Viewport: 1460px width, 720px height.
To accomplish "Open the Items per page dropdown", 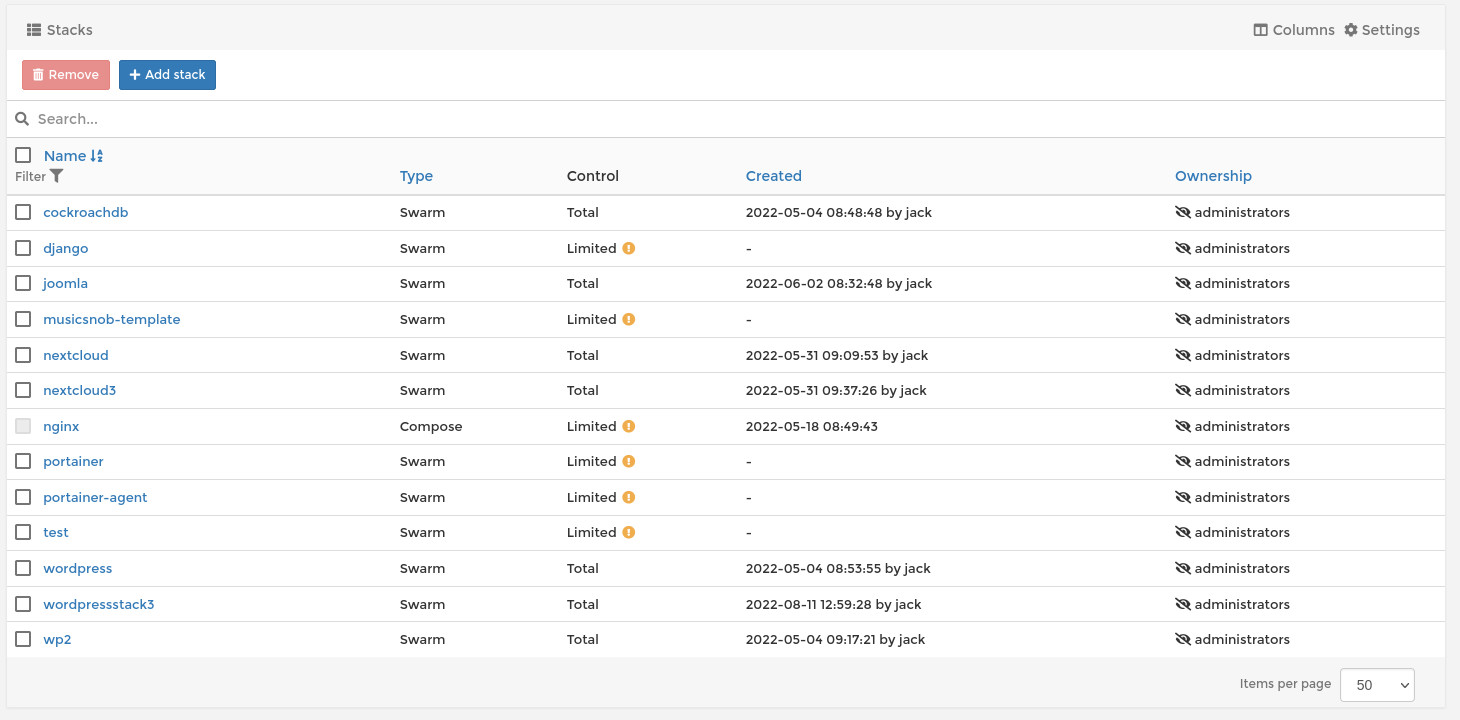I will pos(1377,685).
